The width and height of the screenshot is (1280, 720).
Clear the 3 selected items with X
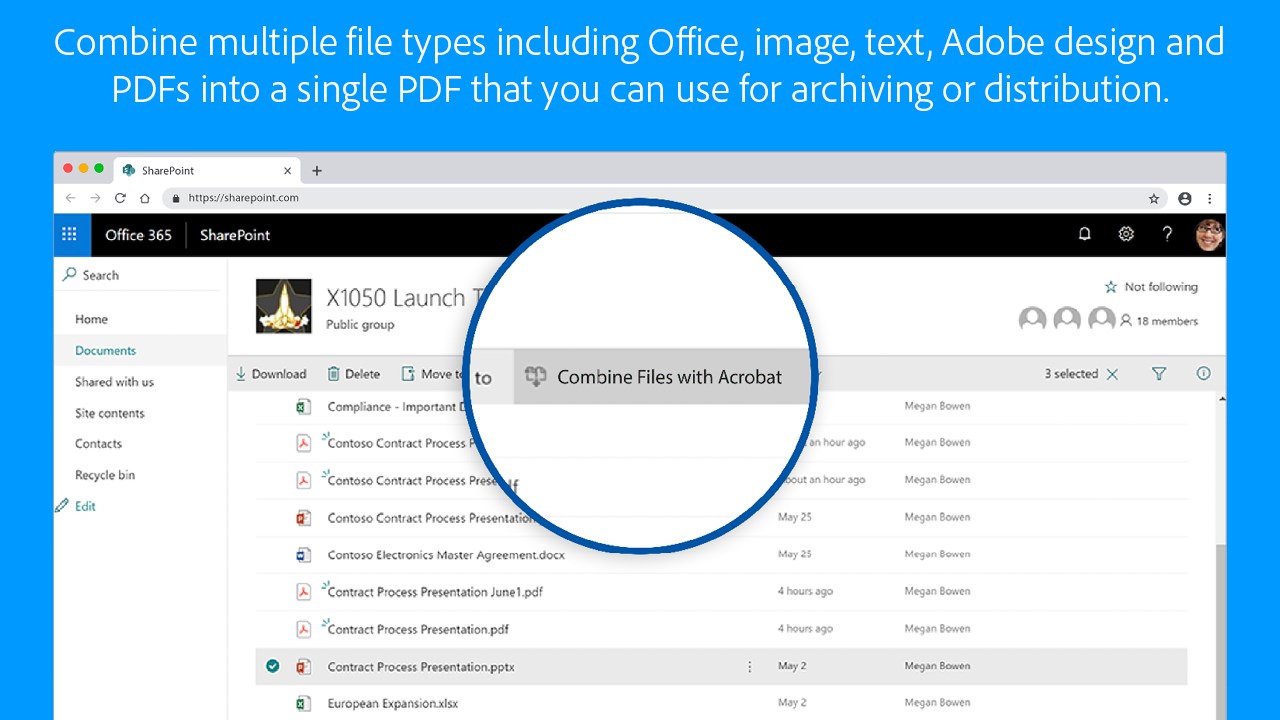(x=1112, y=374)
